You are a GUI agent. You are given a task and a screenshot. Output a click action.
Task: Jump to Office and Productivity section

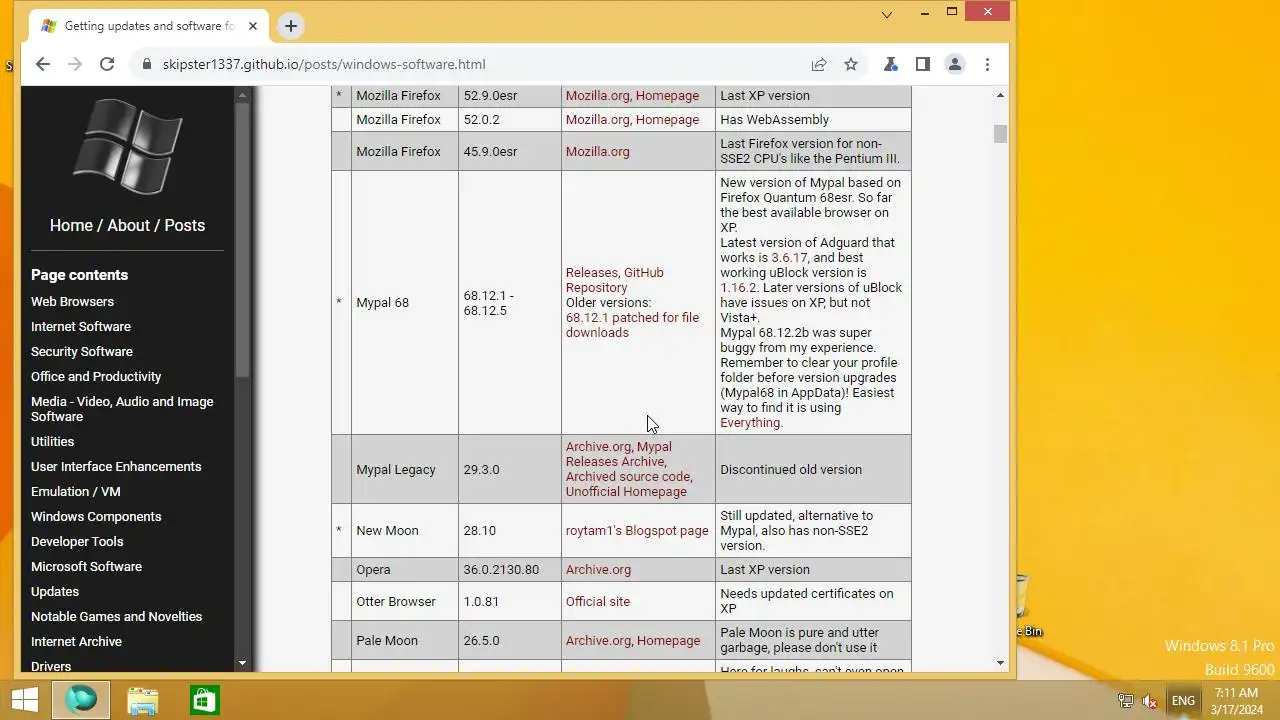96,376
